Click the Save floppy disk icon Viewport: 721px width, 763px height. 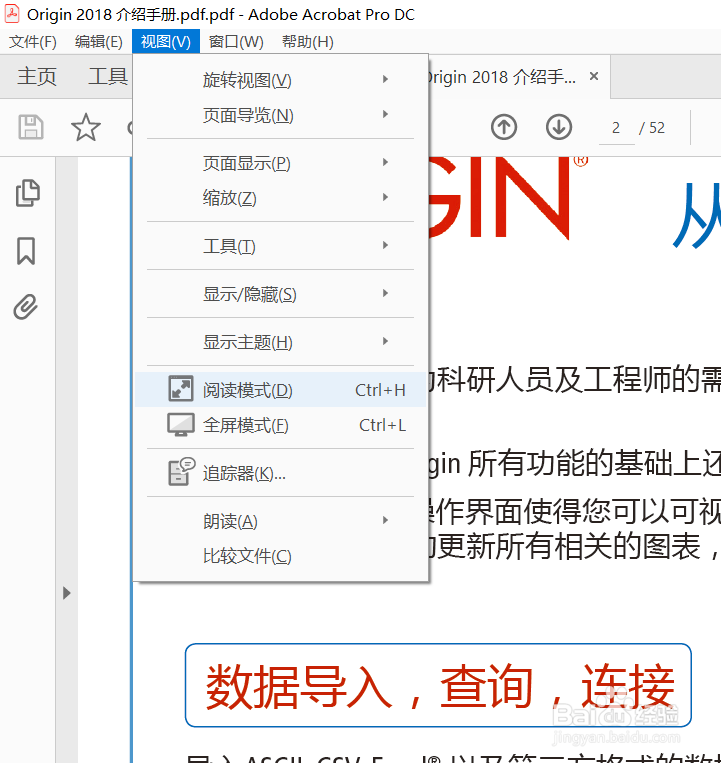(31, 127)
